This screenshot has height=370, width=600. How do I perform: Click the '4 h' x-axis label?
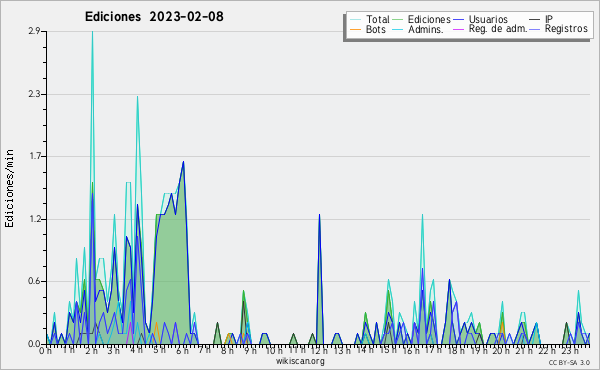tap(137, 350)
